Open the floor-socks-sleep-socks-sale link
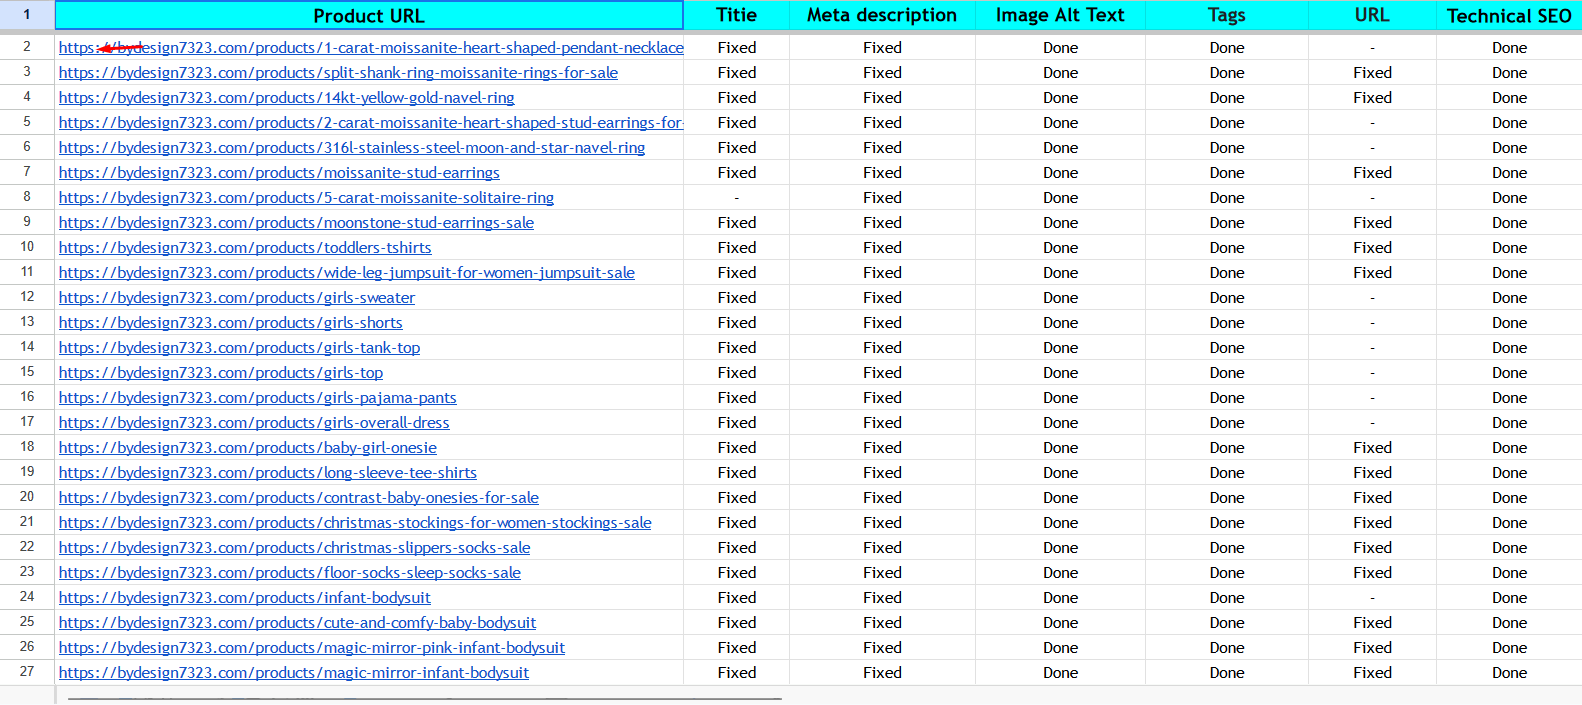The height and width of the screenshot is (705, 1582). [290, 573]
